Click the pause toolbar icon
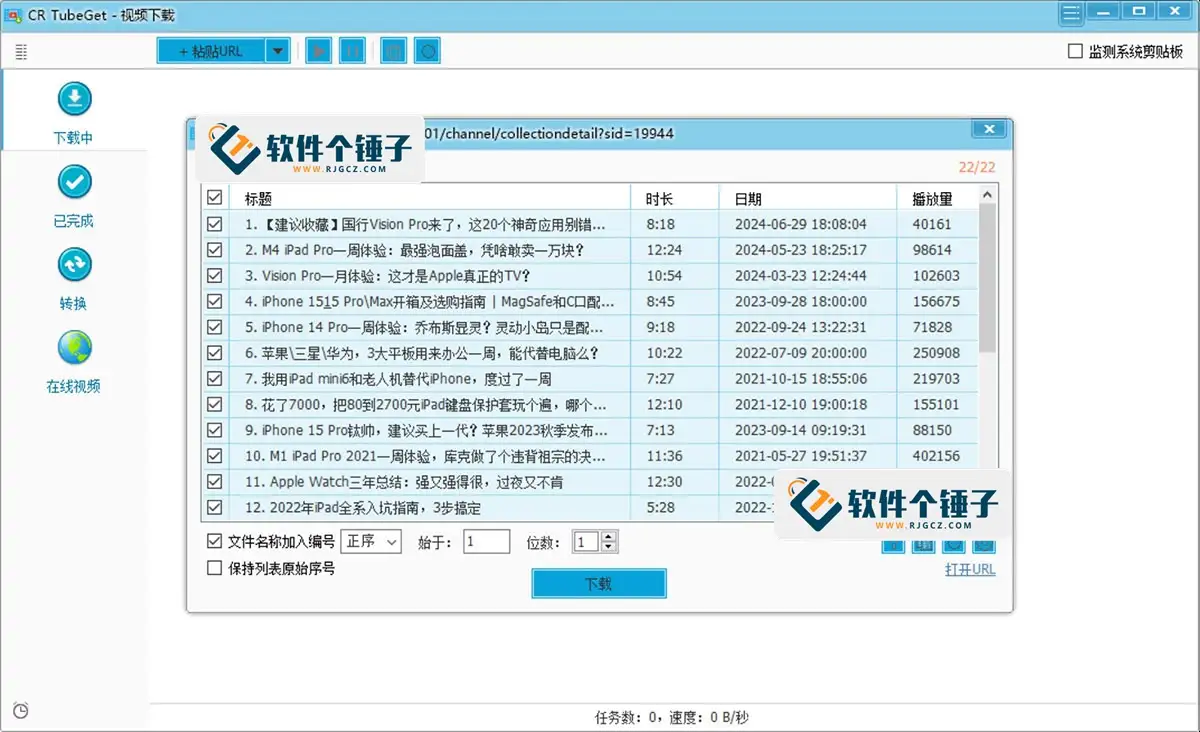 coord(352,51)
